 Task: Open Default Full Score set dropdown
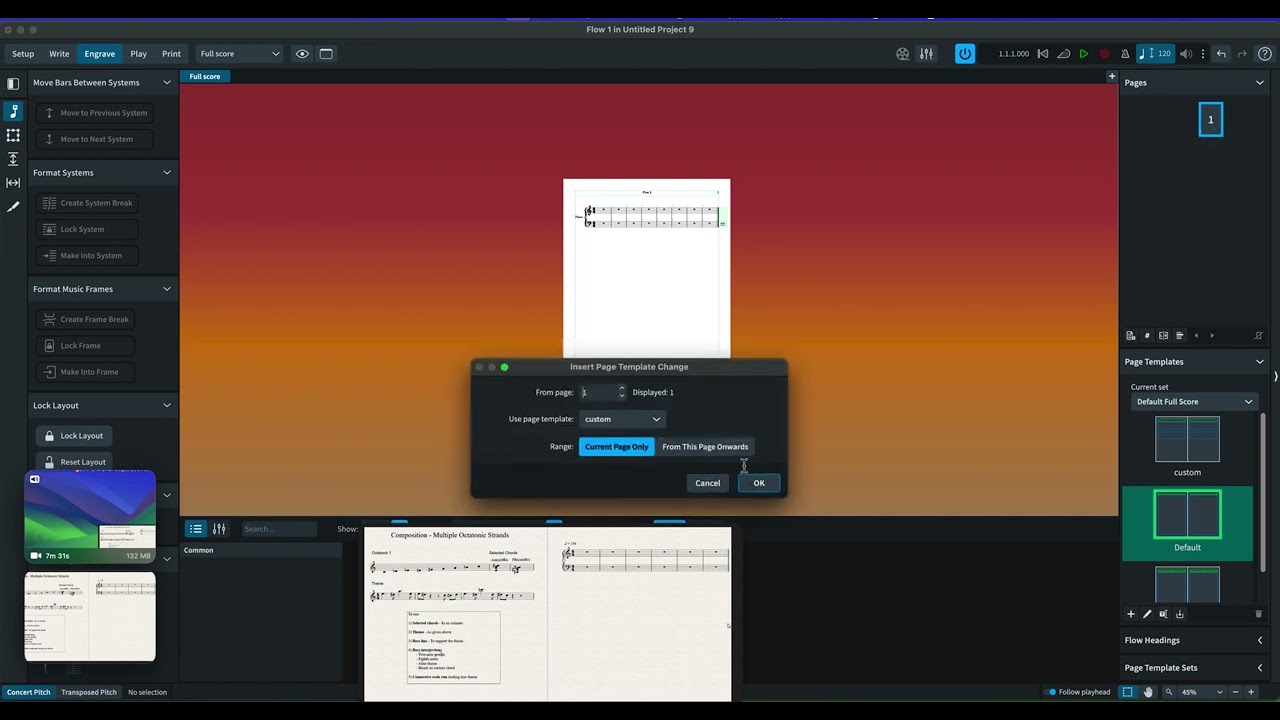click(1194, 402)
